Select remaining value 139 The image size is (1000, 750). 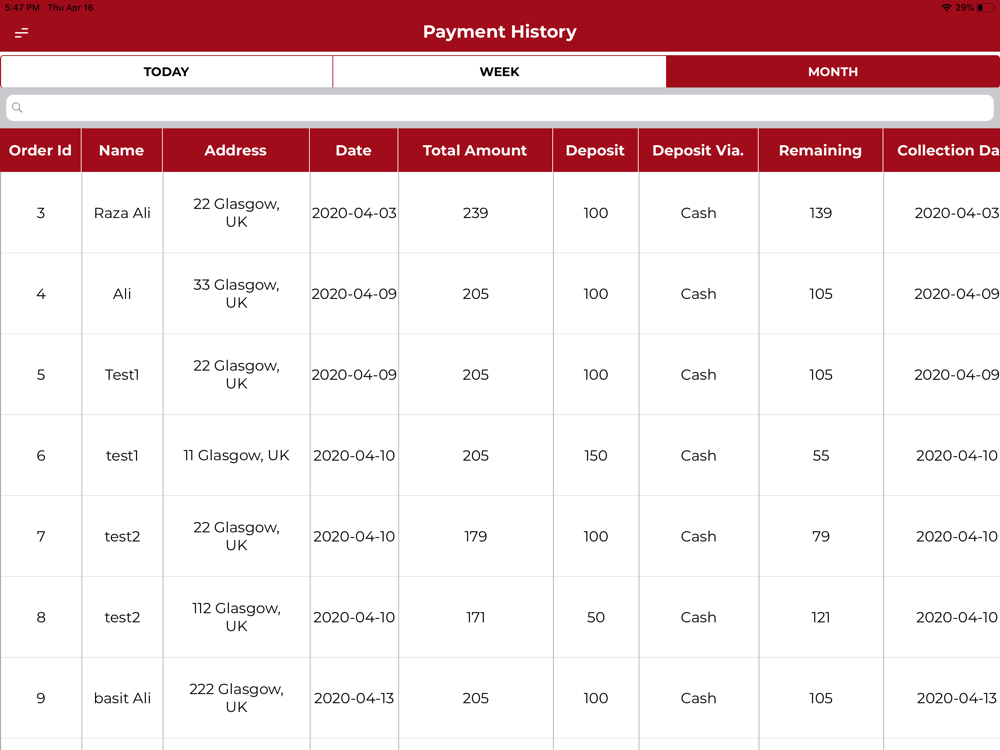coord(821,213)
